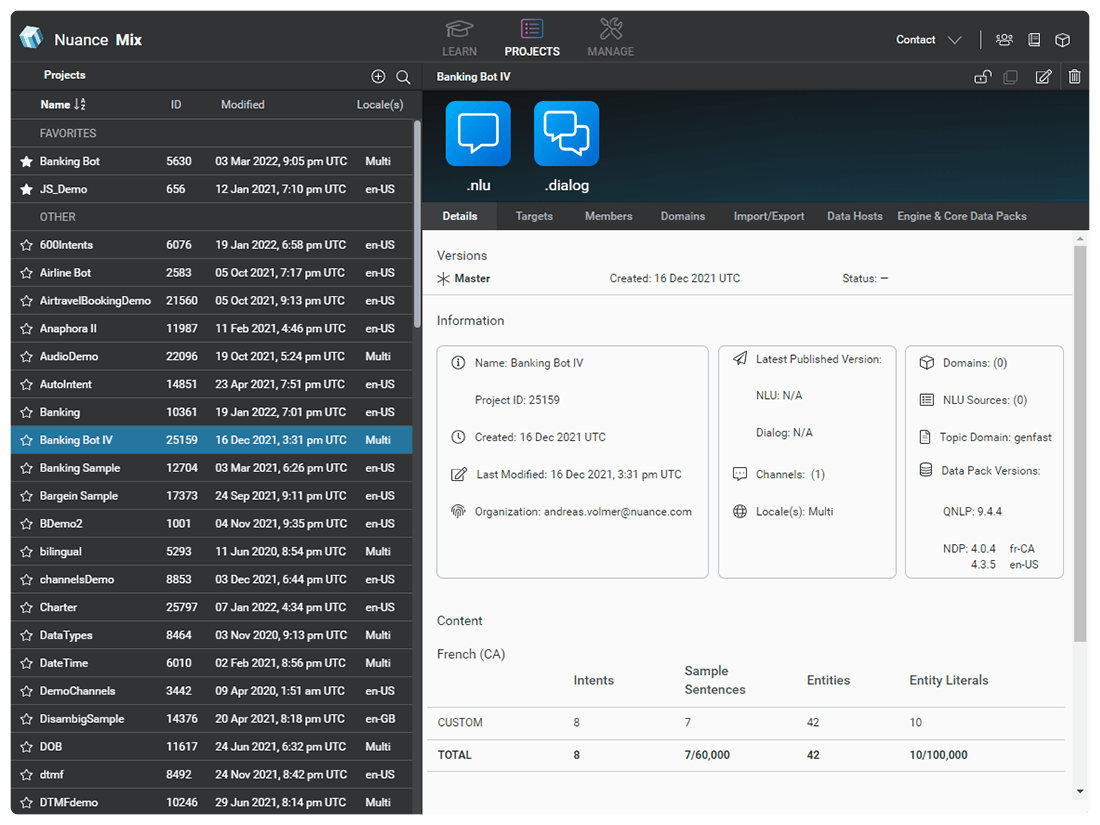The width and height of the screenshot is (1100, 825).
Task: Open the LEARN section
Action: pos(459,39)
